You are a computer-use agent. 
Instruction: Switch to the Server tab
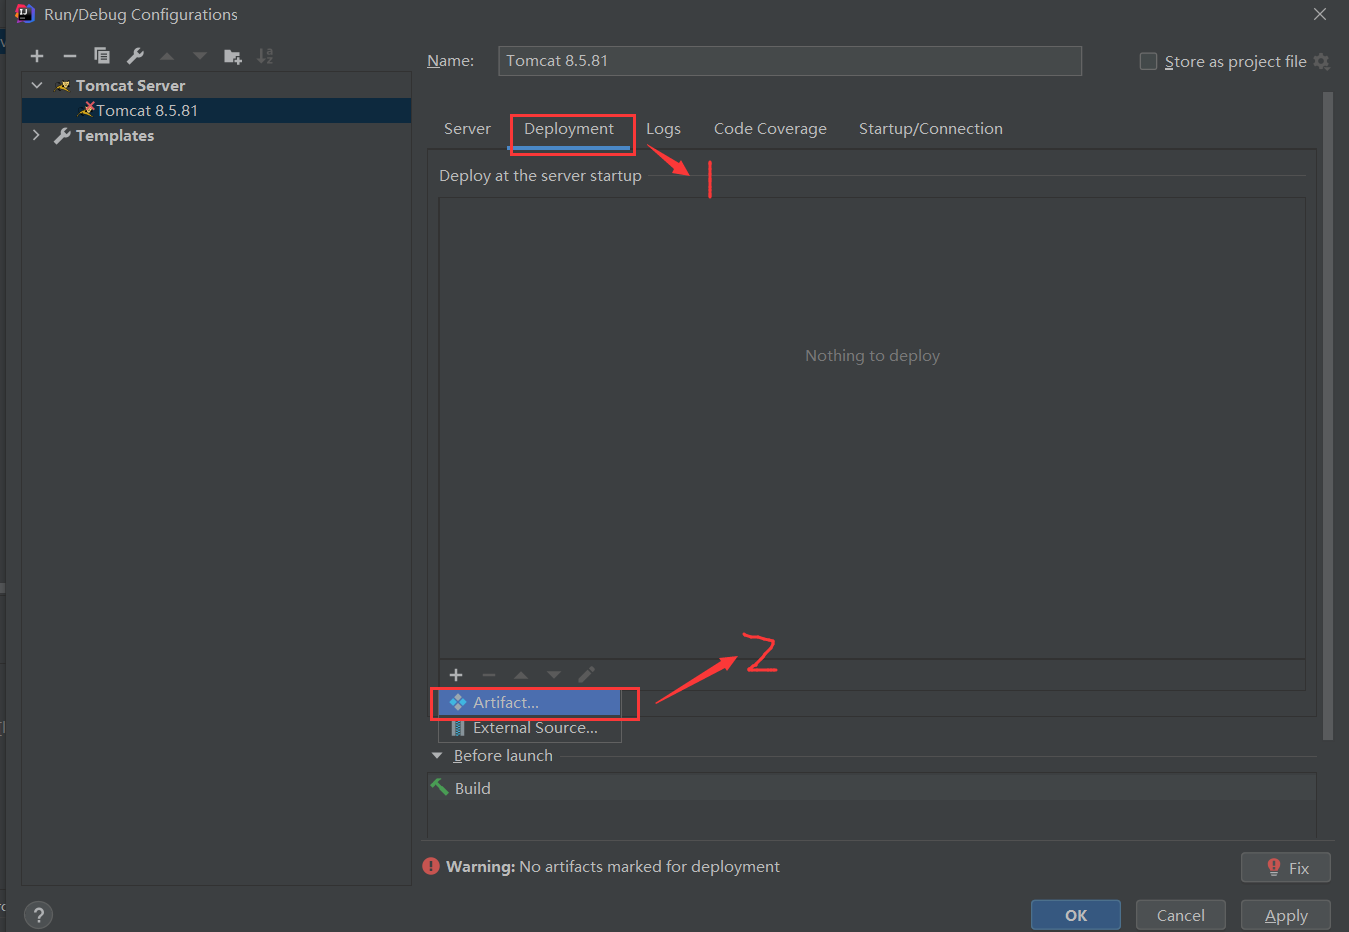467,128
